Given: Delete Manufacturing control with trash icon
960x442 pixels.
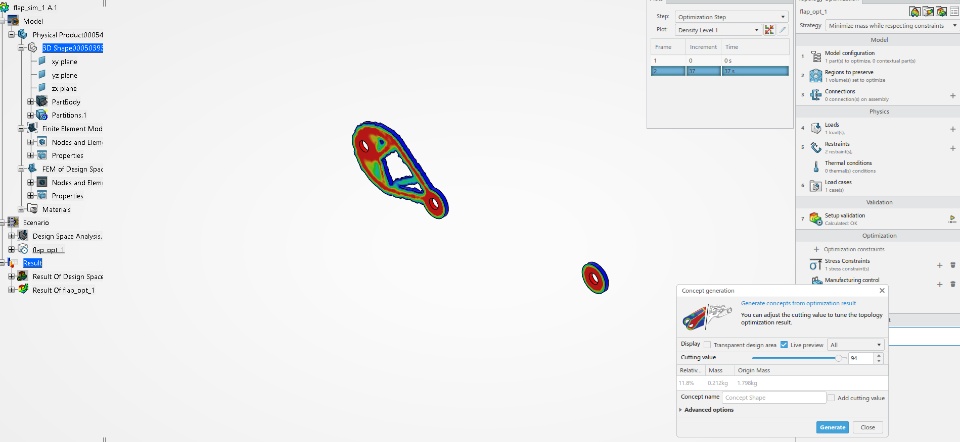Looking at the screenshot, I should (x=953, y=284).
